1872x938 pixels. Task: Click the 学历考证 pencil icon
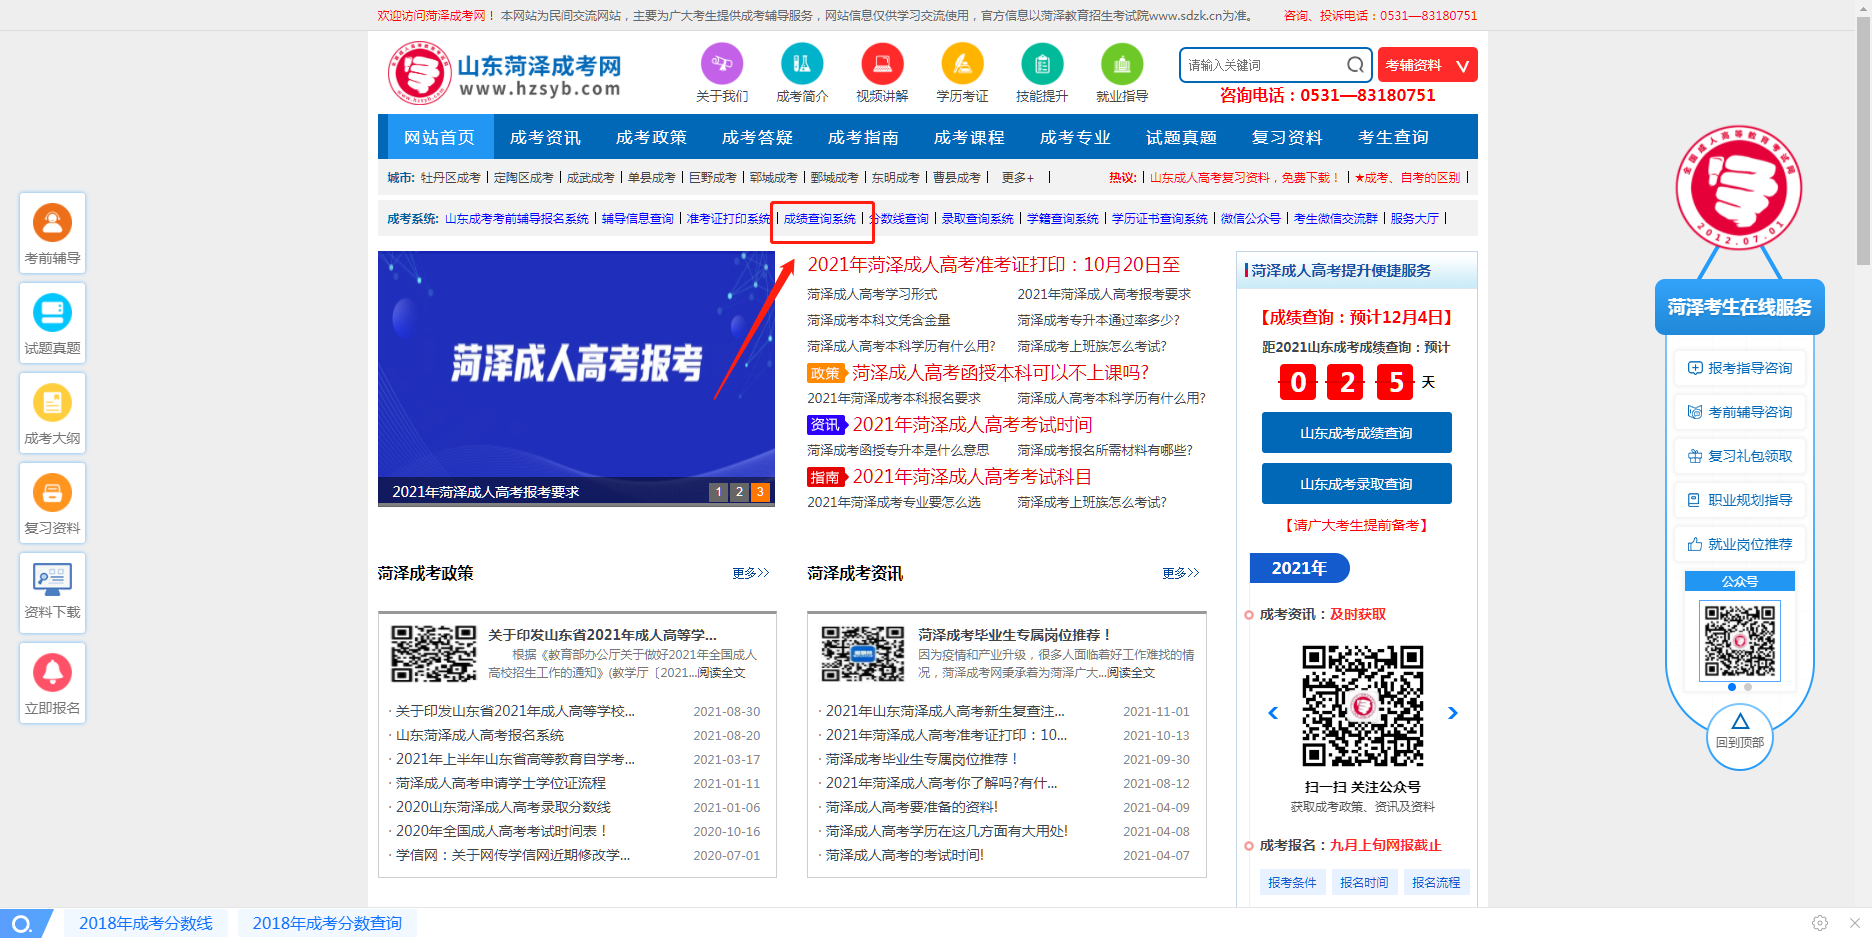tap(962, 64)
